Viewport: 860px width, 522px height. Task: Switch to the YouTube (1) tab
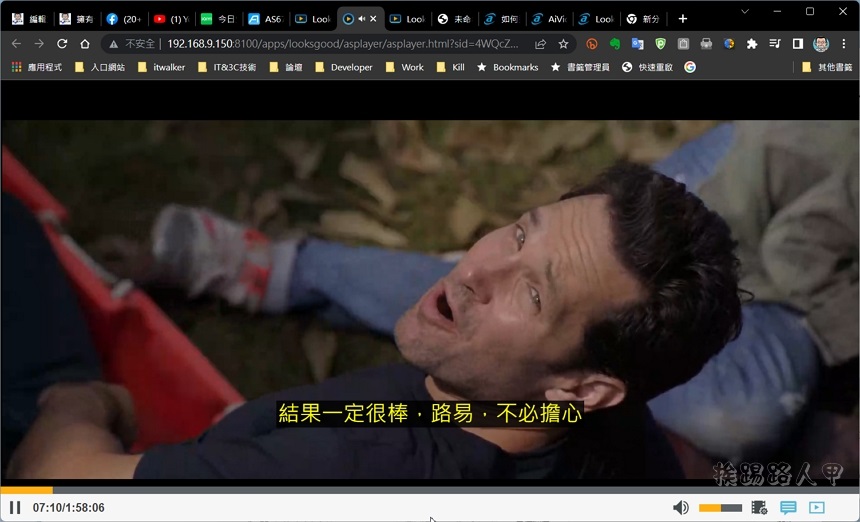click(x=172, y=19)
